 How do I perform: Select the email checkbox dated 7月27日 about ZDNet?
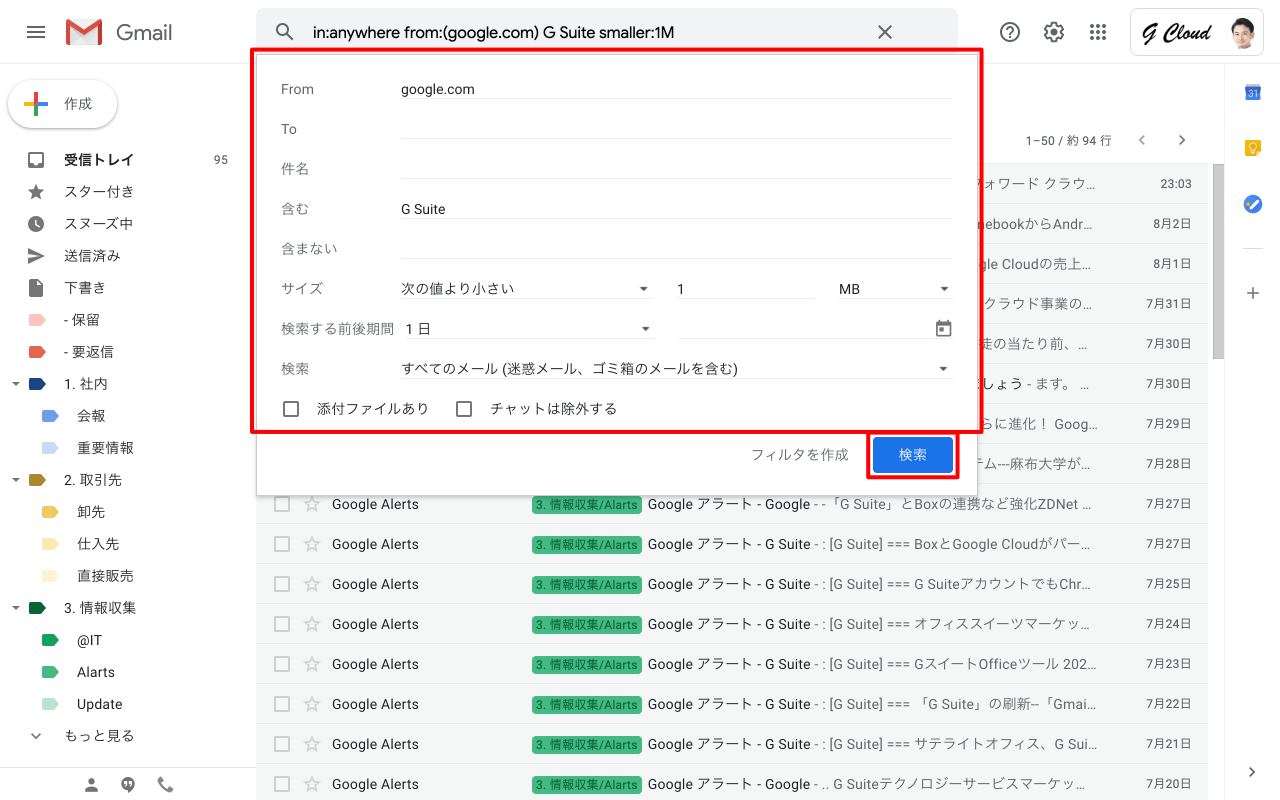282,504
